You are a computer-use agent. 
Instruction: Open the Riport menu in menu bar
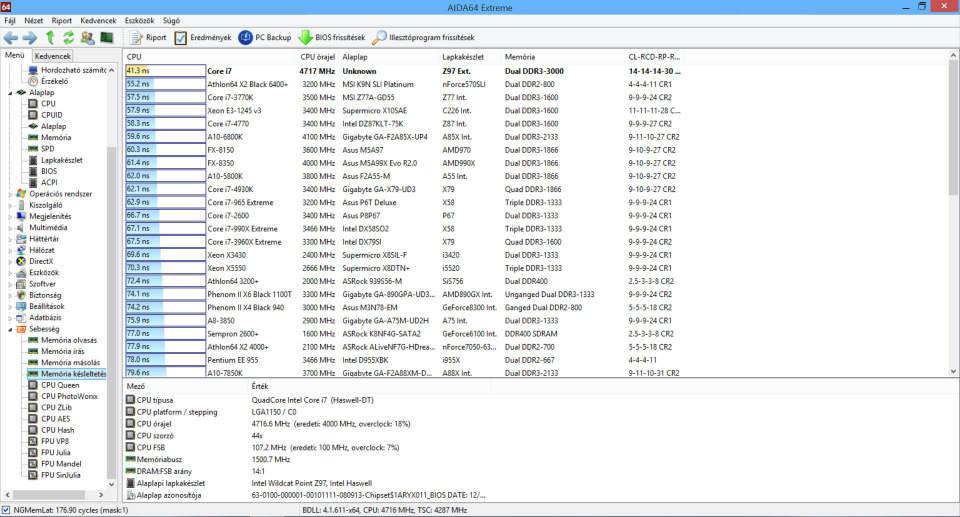(x=61, y=20)
